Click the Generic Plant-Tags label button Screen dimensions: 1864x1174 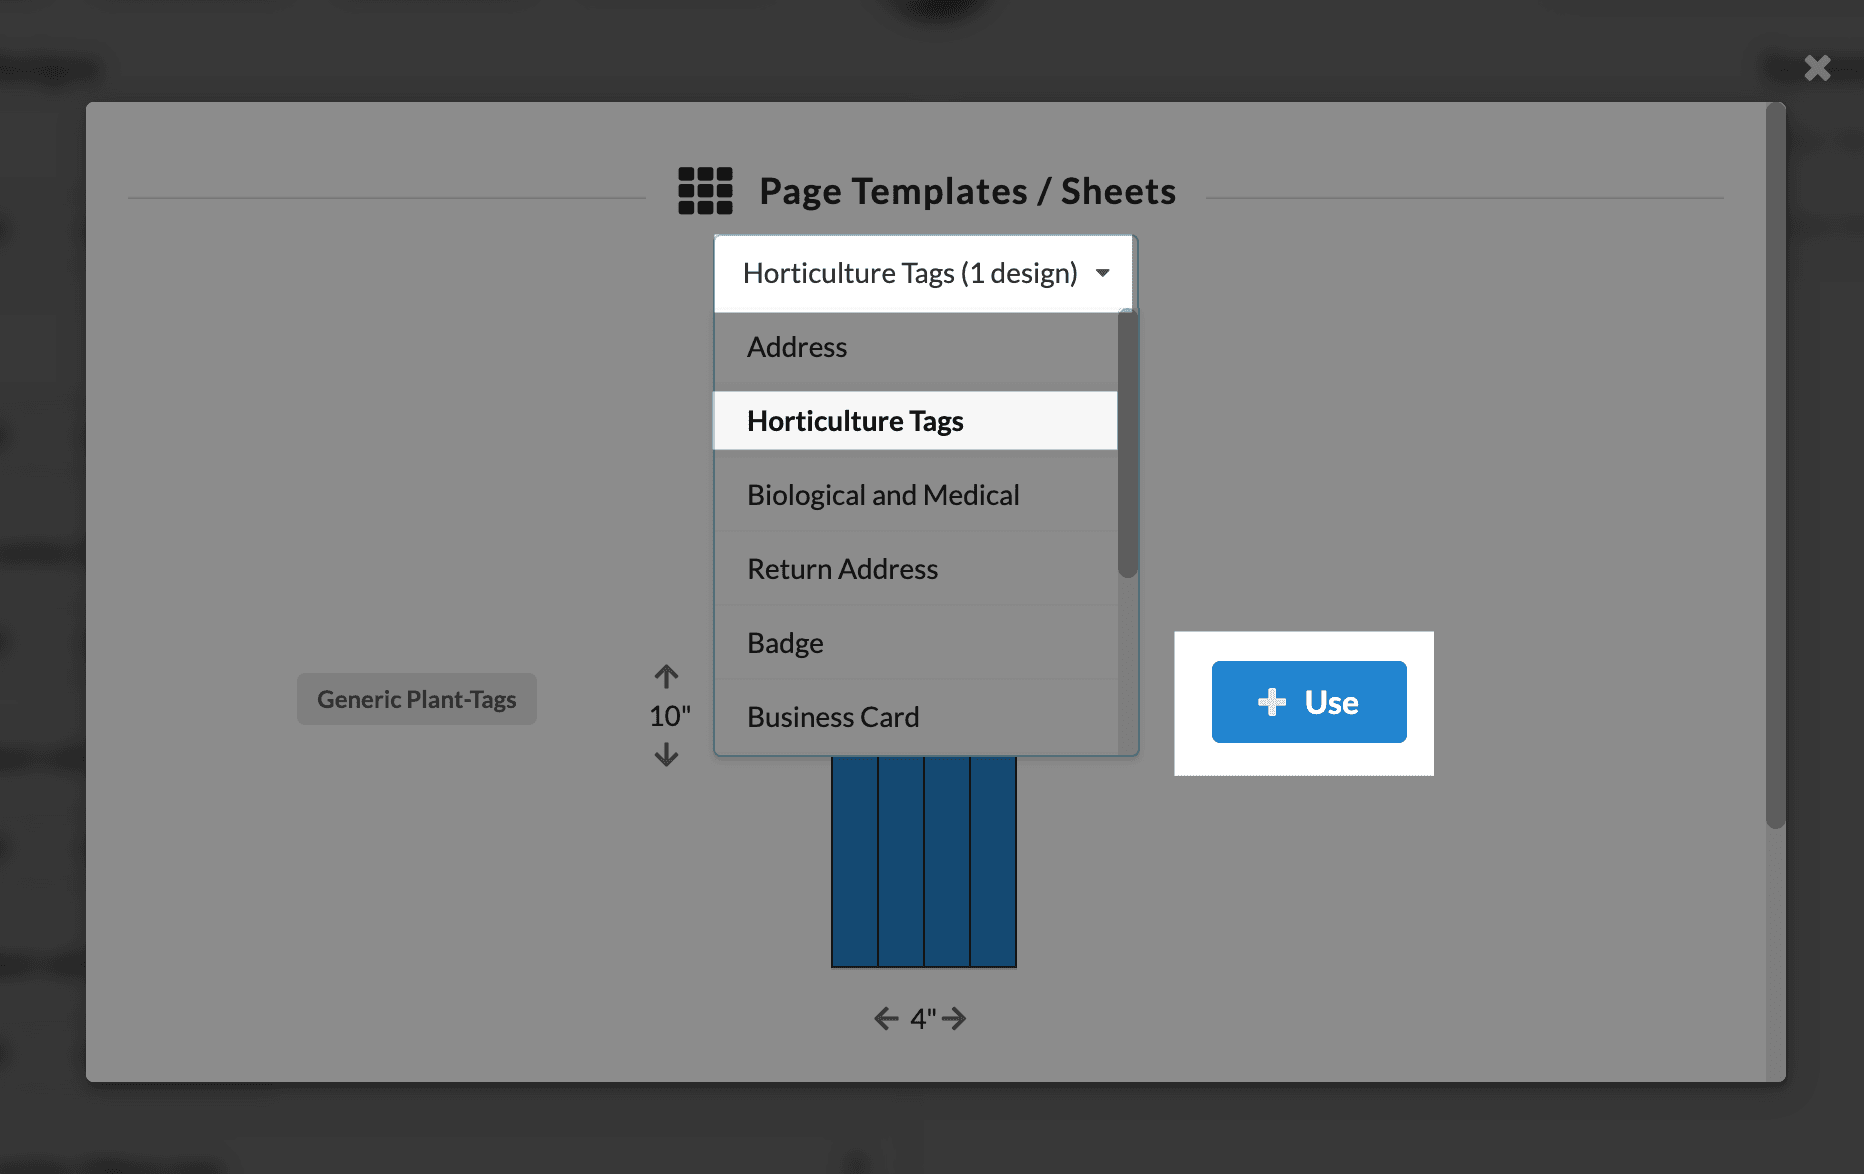coord(416,699)
